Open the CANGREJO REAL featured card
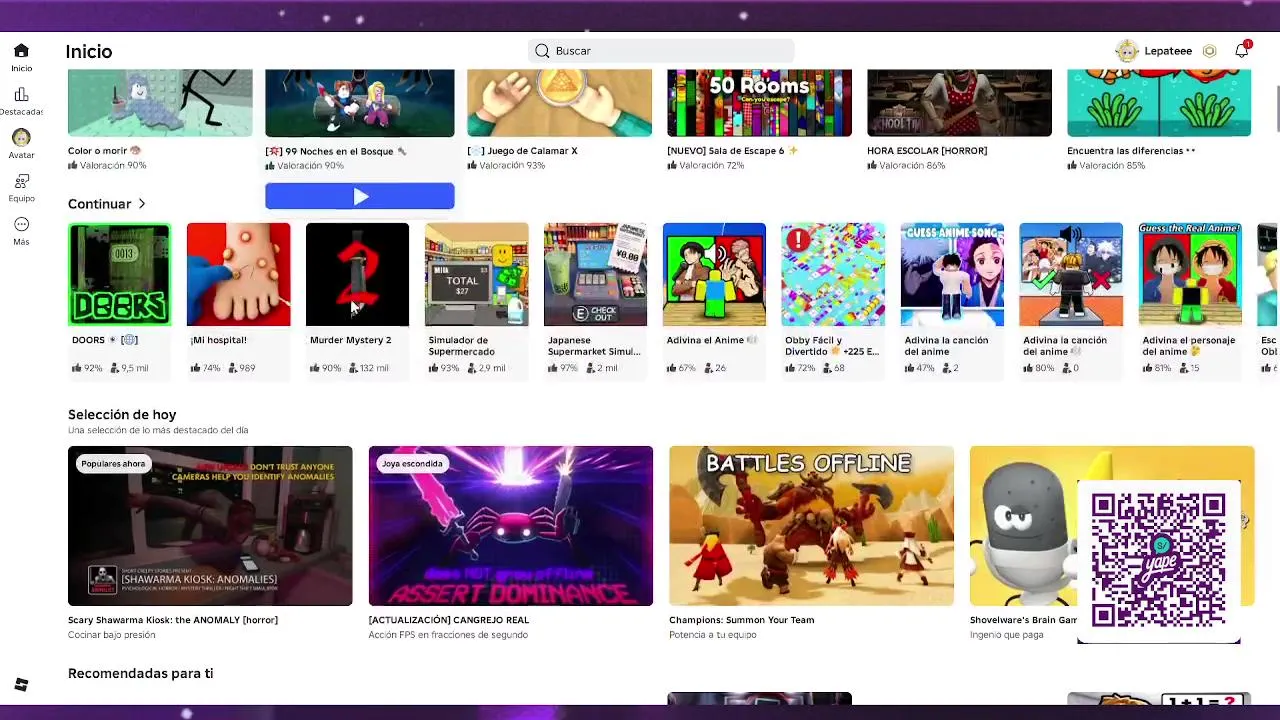 click(x=510, y=526)
